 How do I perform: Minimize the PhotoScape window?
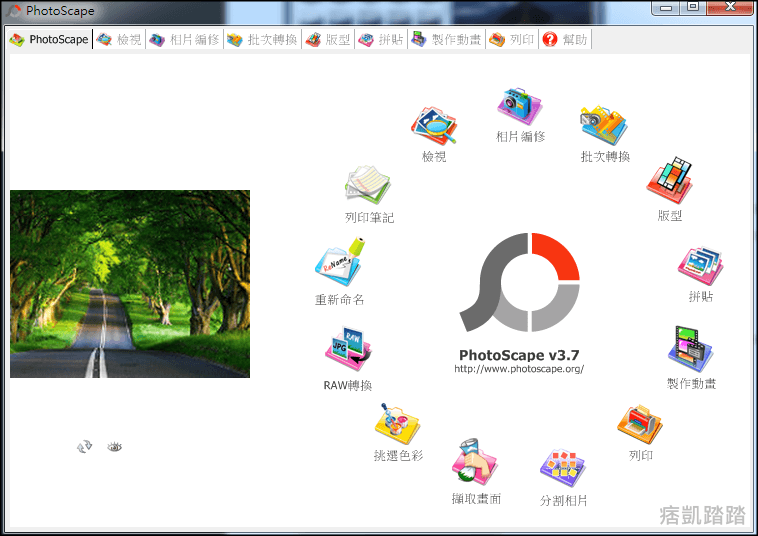(666, 7)
